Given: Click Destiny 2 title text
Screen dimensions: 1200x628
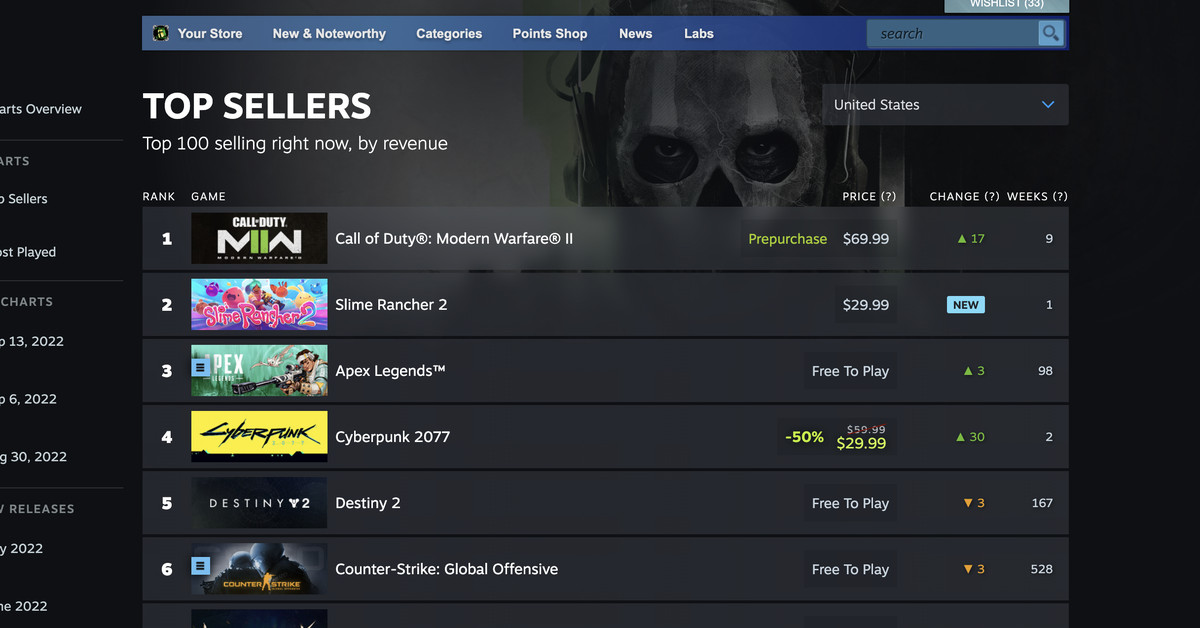Looking at the screenshot, I should coord(367,503).
